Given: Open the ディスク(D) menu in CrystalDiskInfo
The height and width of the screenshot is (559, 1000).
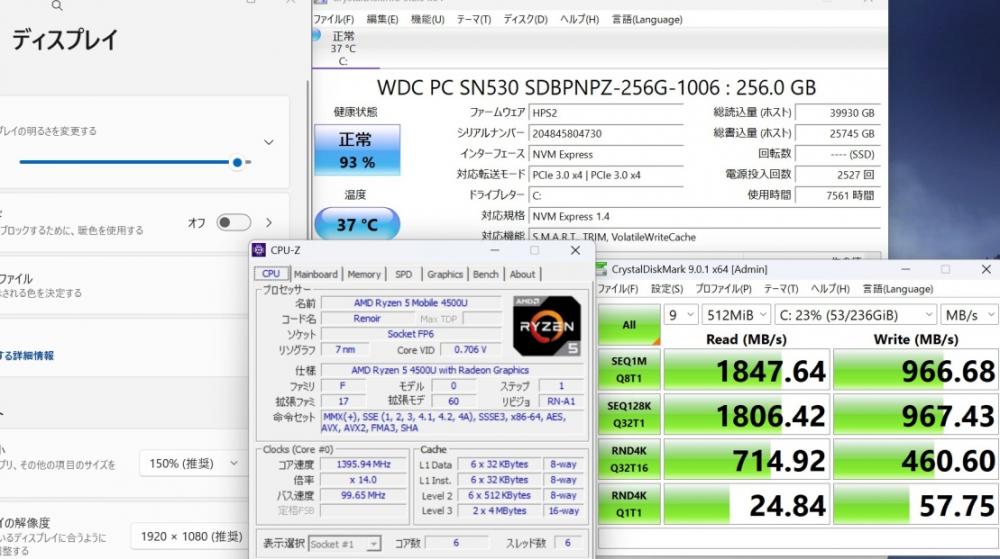Looking at the screenshot, I should click(525, 19).
